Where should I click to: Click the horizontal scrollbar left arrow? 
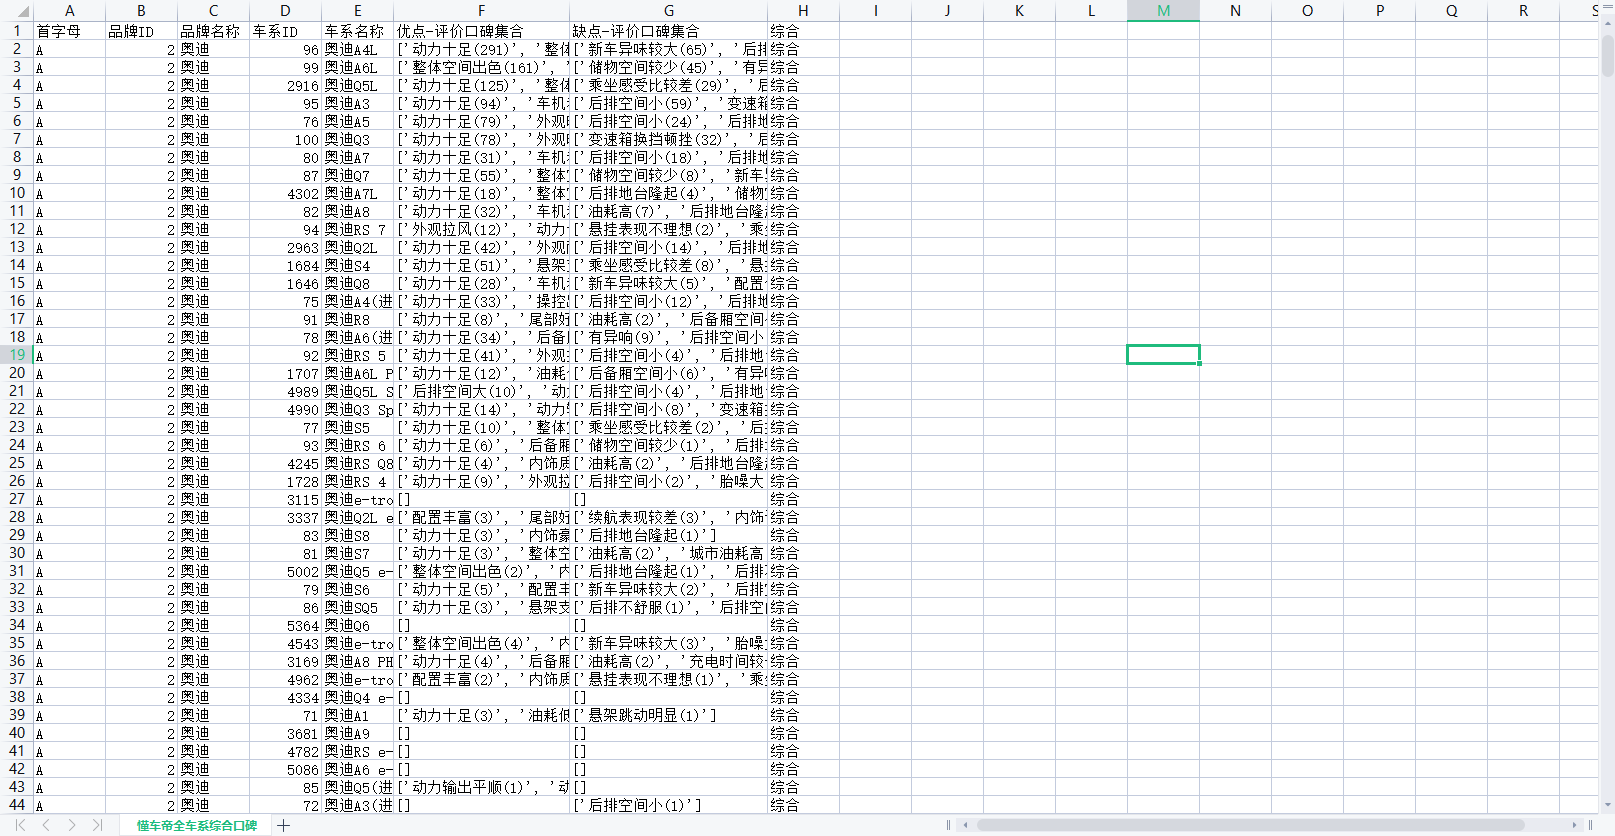pos(965,825)
